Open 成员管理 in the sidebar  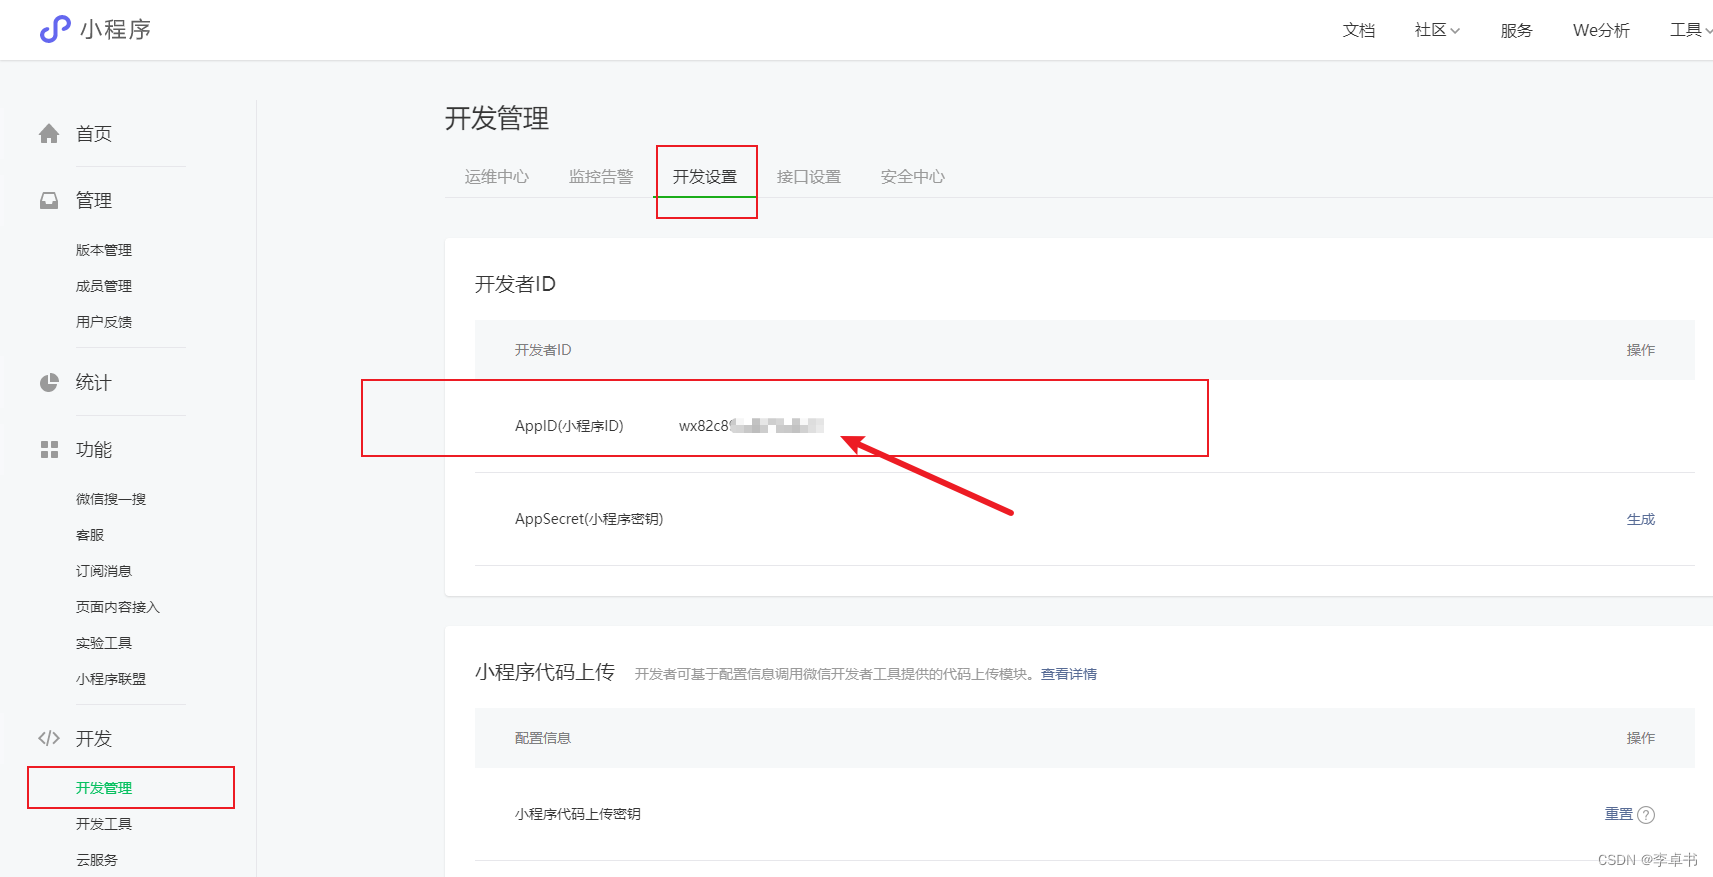click(x=104, y=286)
